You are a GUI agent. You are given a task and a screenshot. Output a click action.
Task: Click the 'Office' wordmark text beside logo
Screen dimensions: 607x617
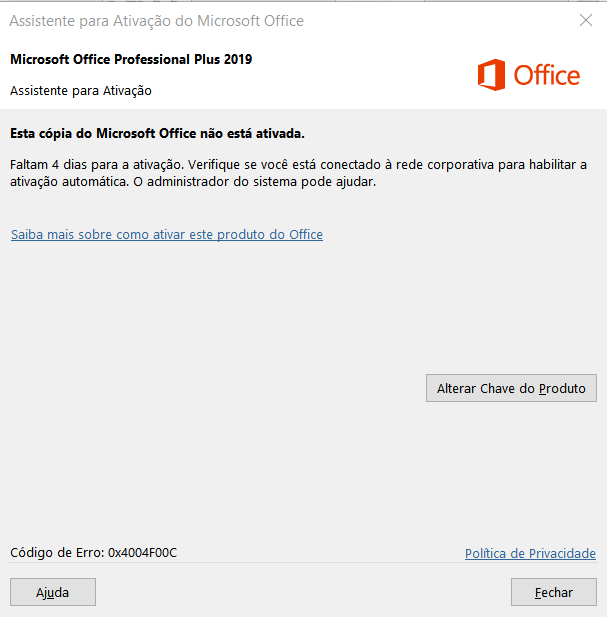coord(546,75)
